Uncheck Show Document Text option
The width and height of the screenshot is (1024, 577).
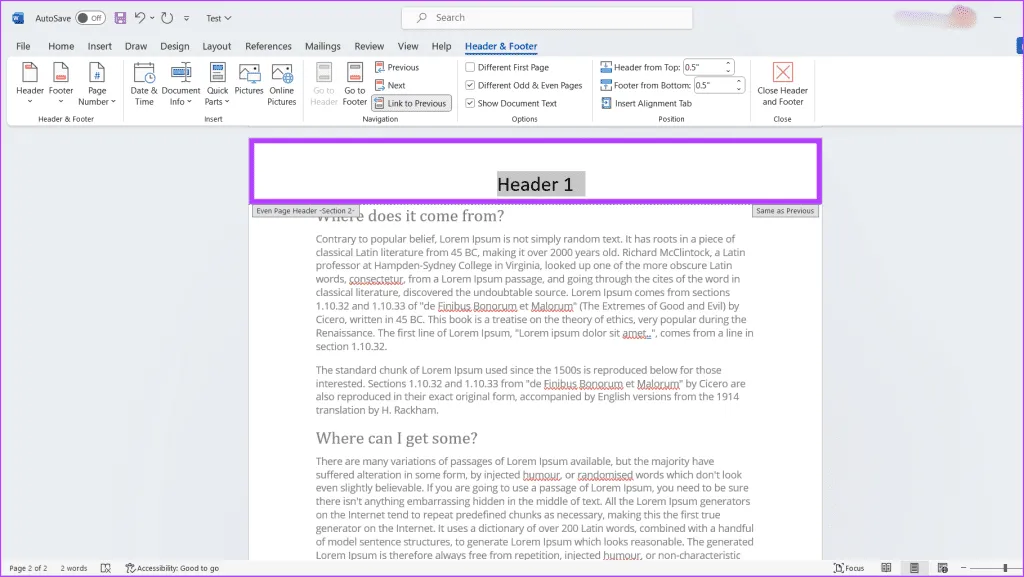471,103
